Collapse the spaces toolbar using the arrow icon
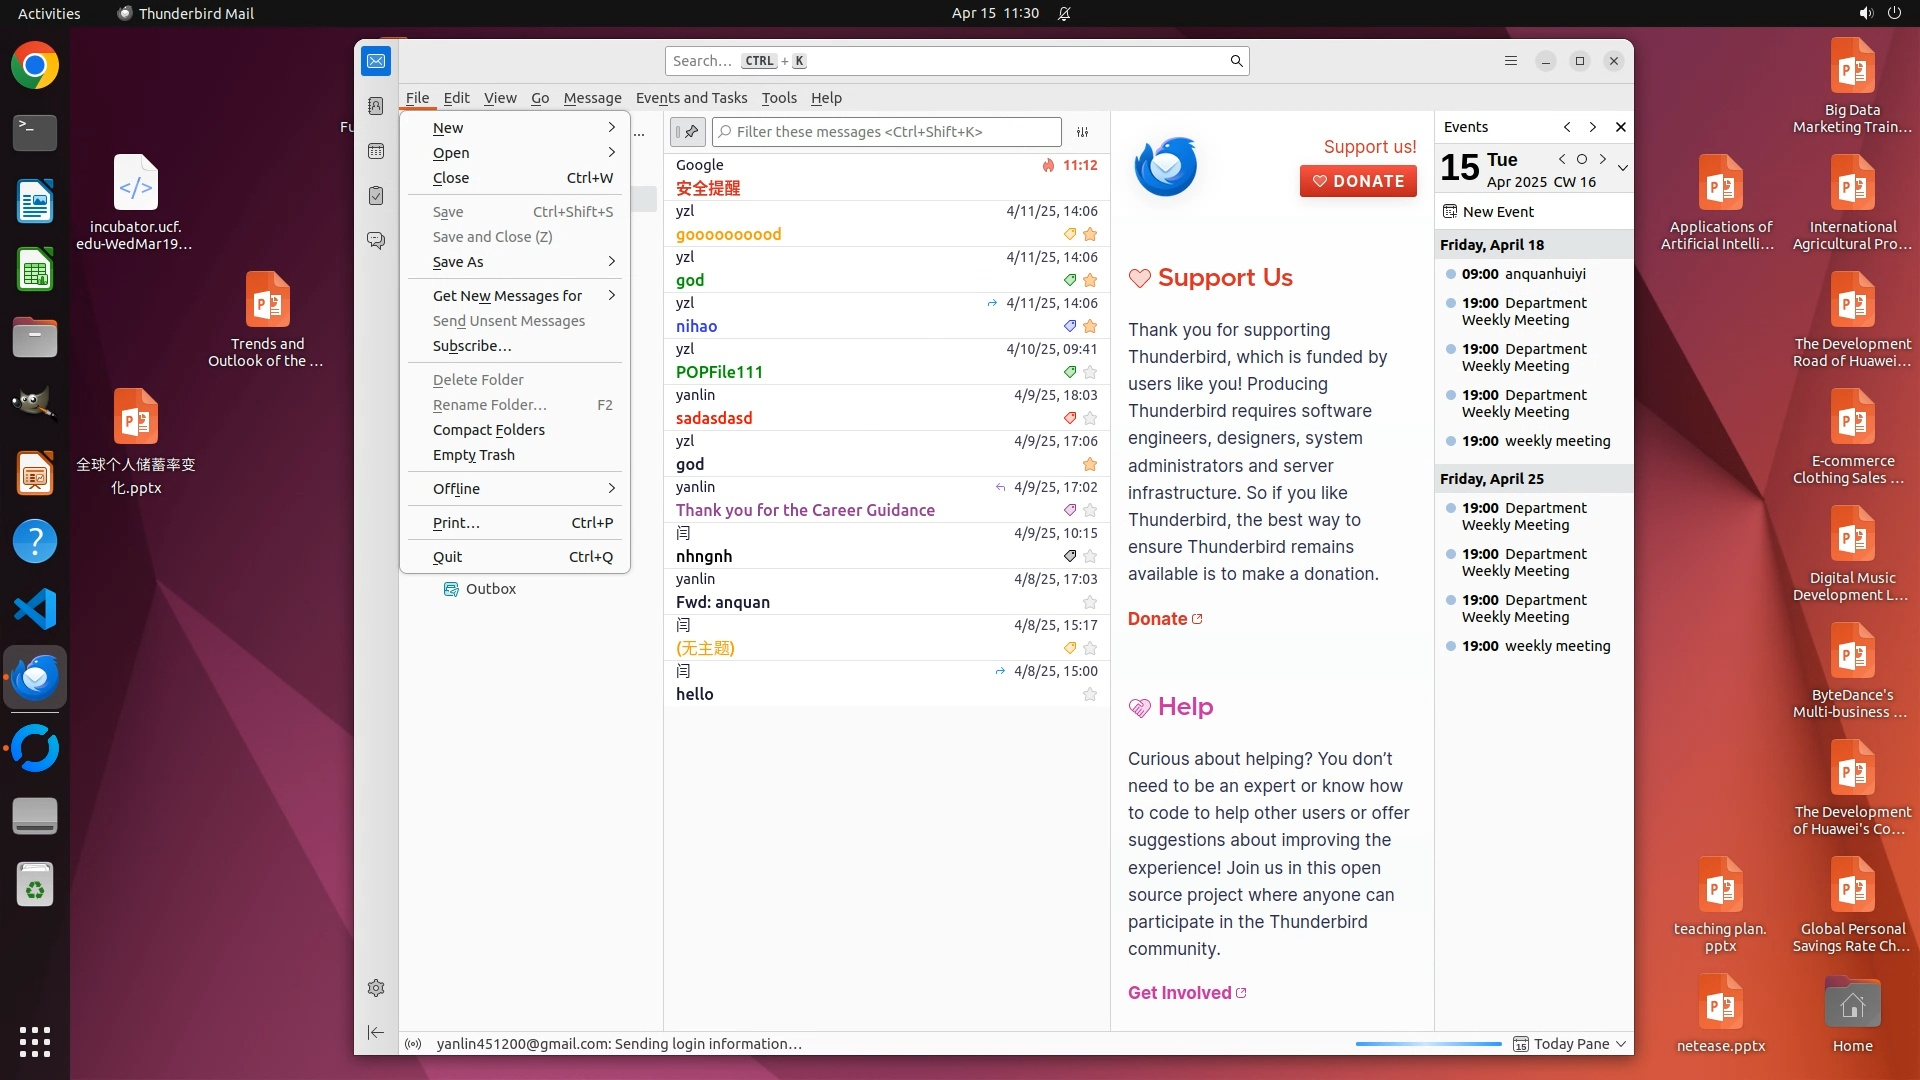Image resolution: width=1920 pixels, height=1080 pixels. (x=376, y=1032)
